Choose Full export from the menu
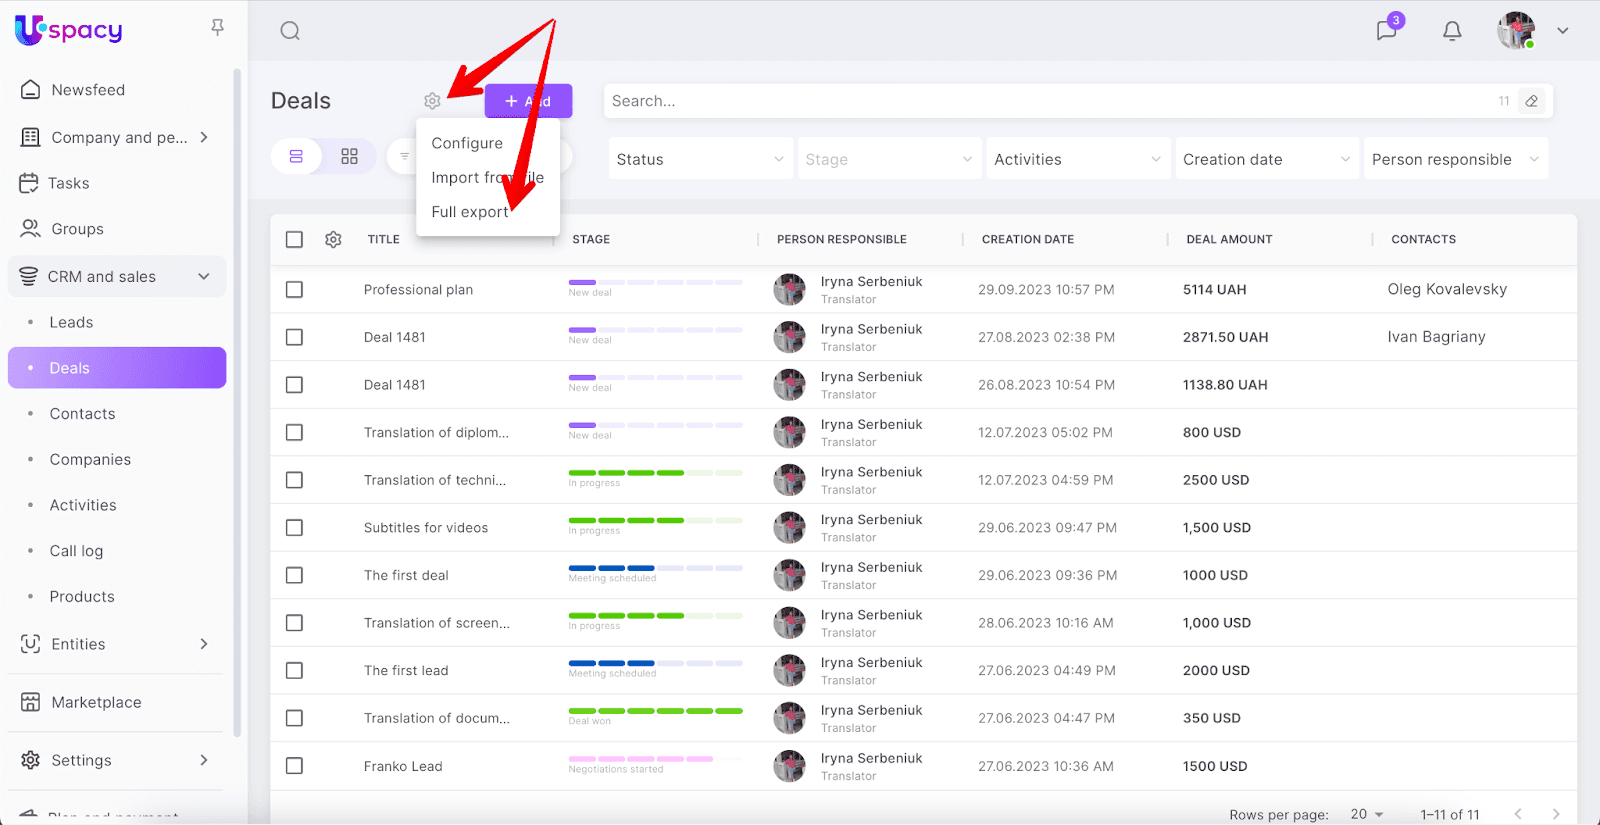The width and height of the screenshot is (1600, 825). [470, 212]
